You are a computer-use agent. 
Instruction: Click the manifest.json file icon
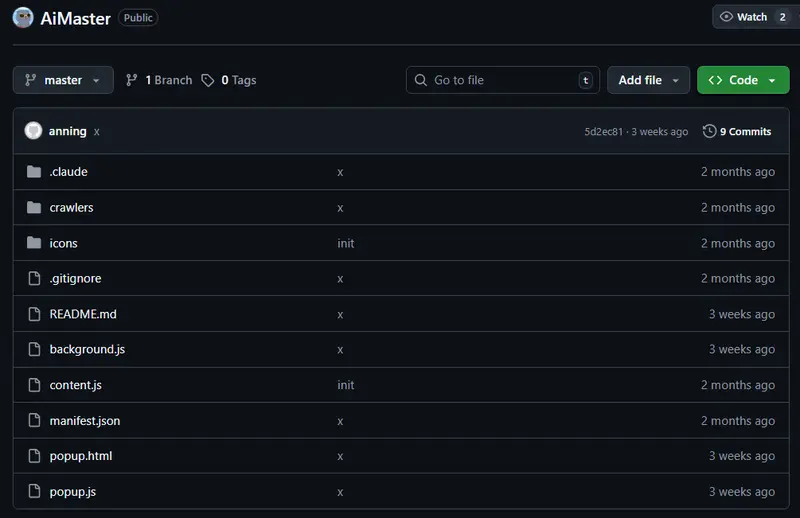(x=34, y=421)
